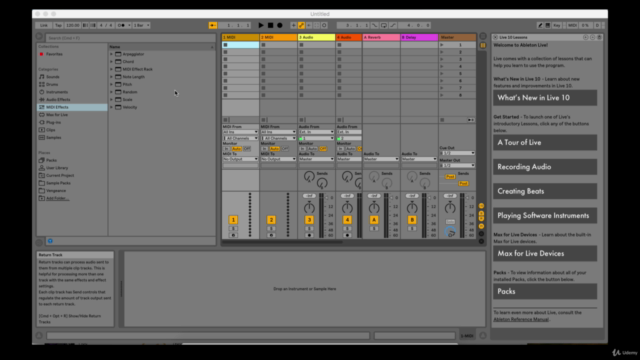
Task: Select the A Reverb return track header
Action: 381,37
